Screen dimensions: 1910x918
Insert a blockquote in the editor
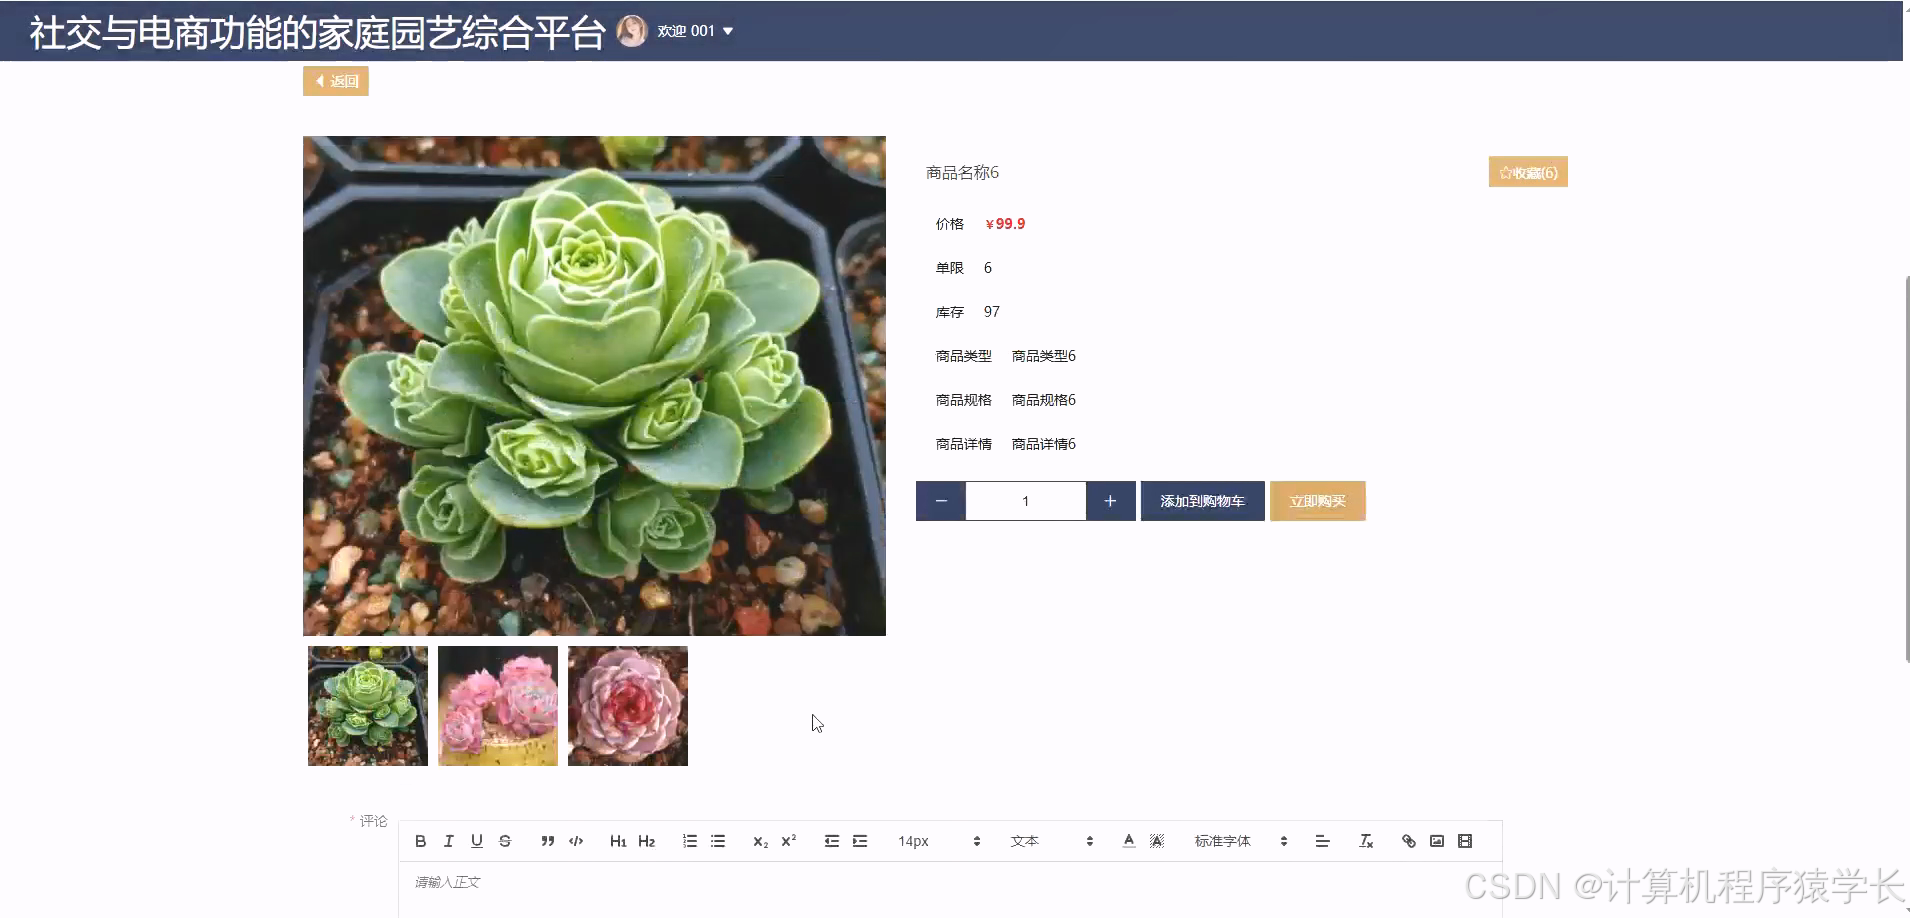click(547, 841)
